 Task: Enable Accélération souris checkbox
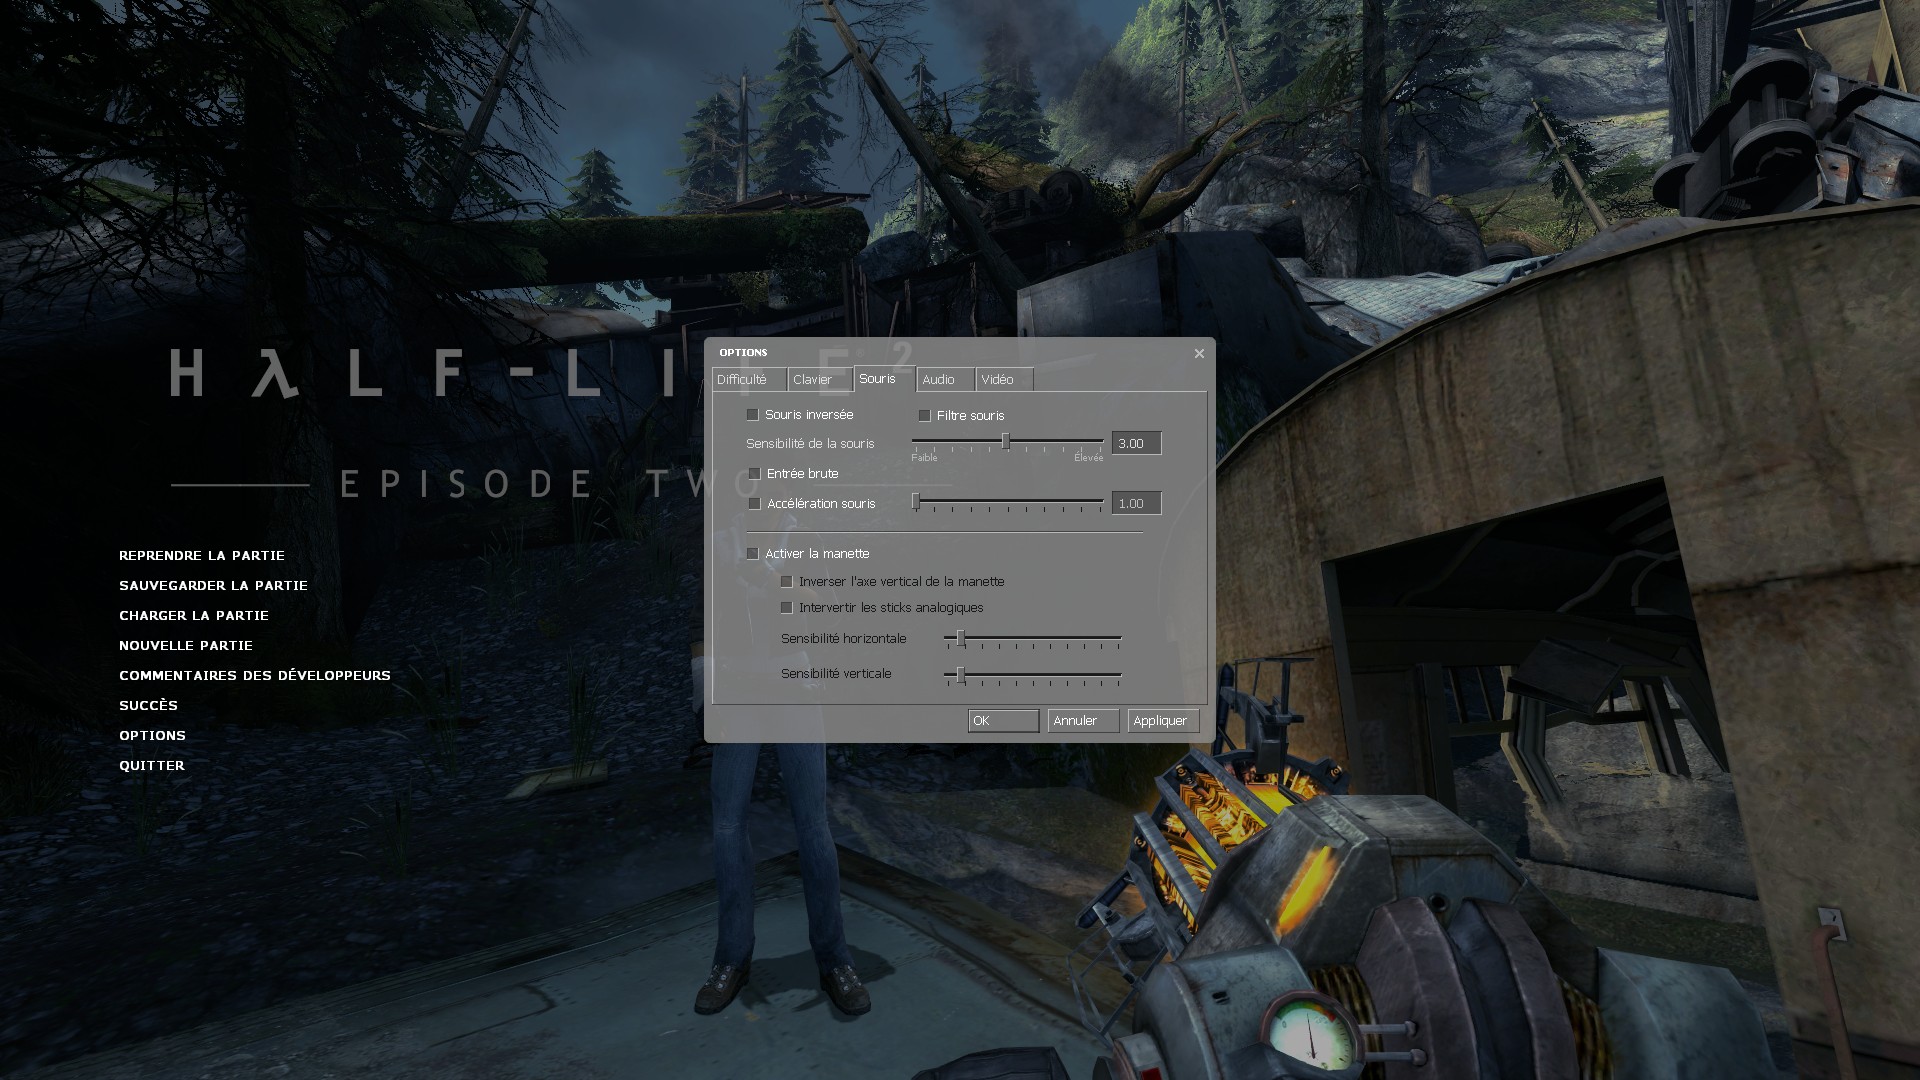click(x=755, y=504)
